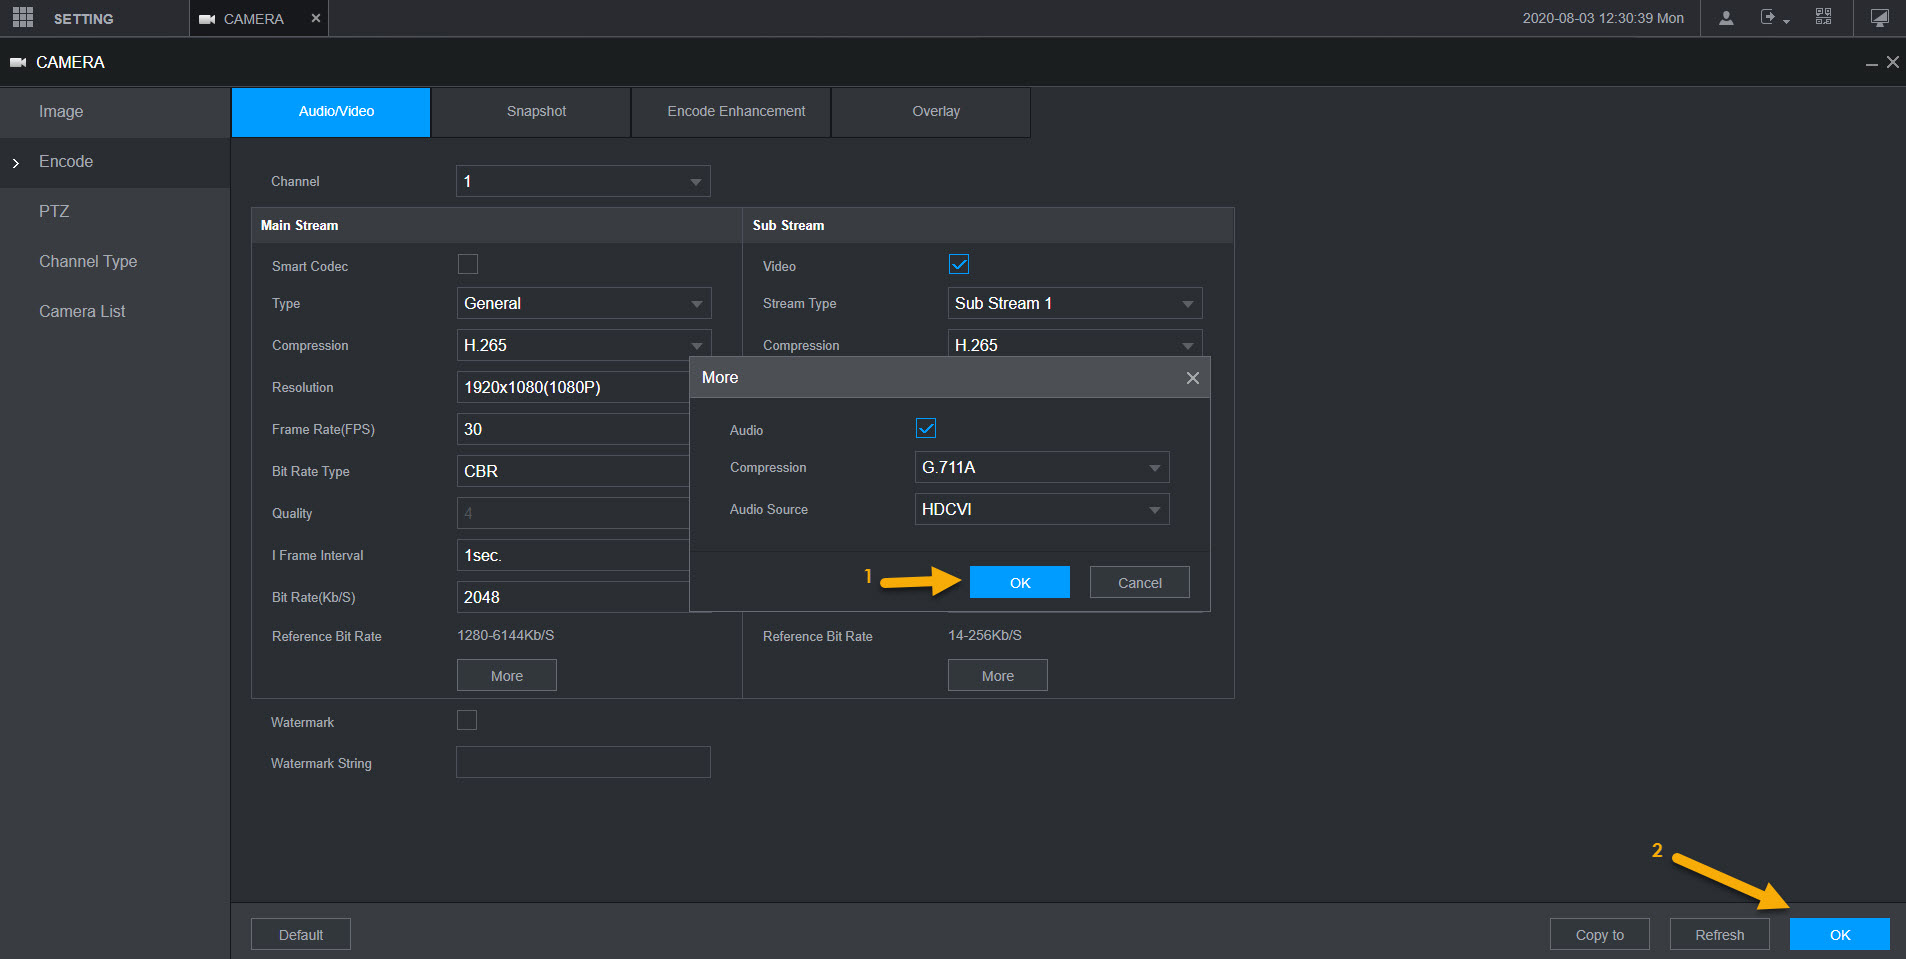This screenshot has width=1906, height=959.
Task: Switch to the Snapshot tab
Action: coord(536,111)
